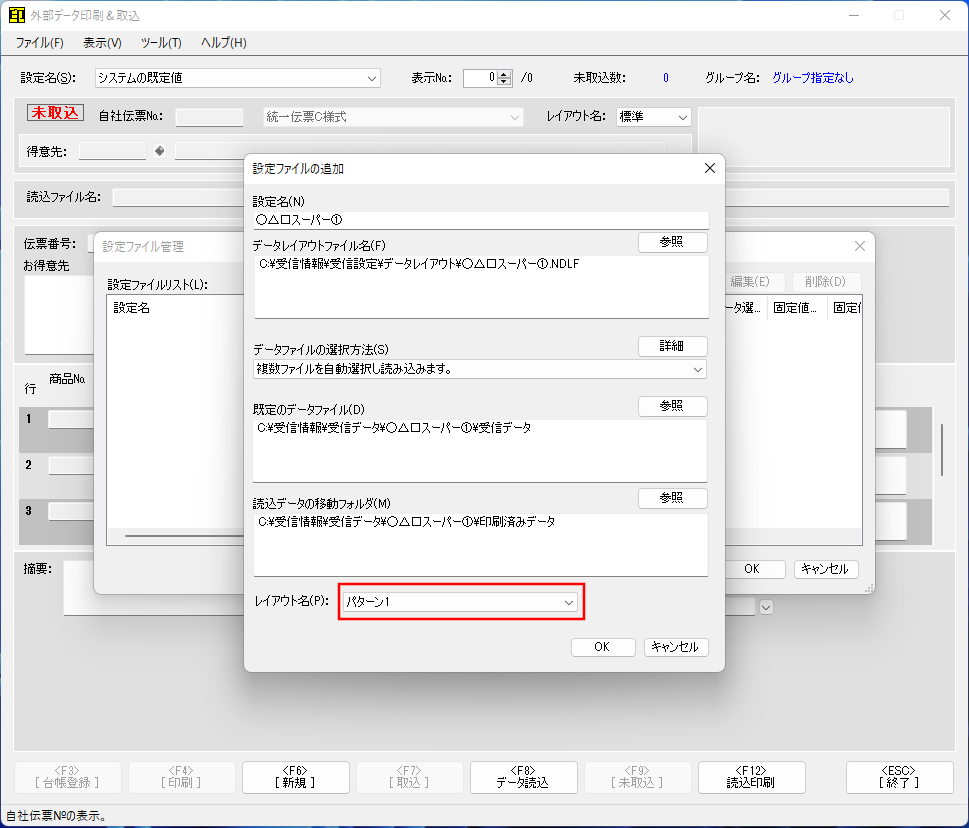Click the 参照 button for 既定のデータファイル
This screenshot has height=828, width=969.
[672, 406]
